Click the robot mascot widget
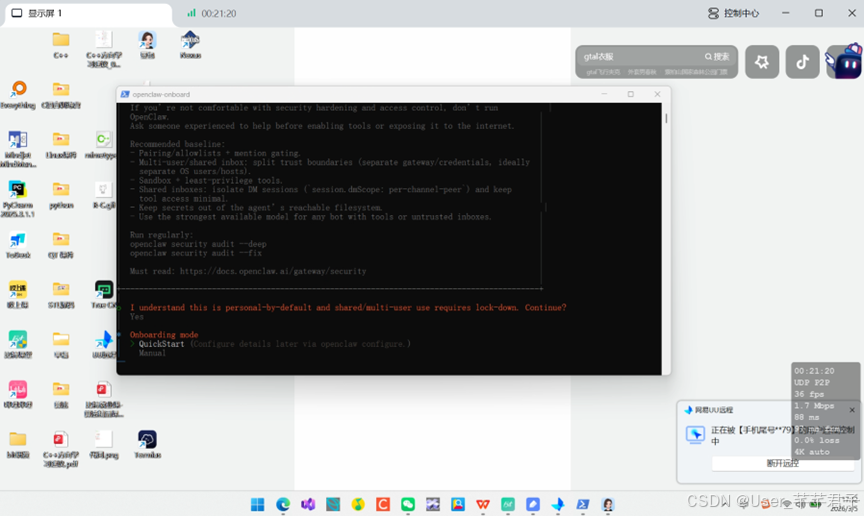The width and height of the screenshot is (864, 516). click(844, 61)
